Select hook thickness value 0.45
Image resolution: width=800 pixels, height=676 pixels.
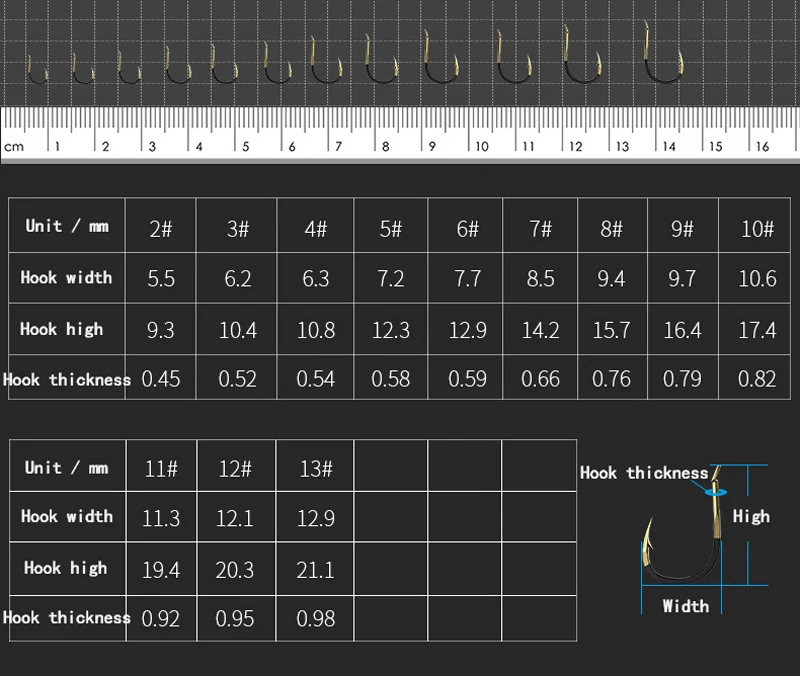pyautogui.click(x=161, y=379)
